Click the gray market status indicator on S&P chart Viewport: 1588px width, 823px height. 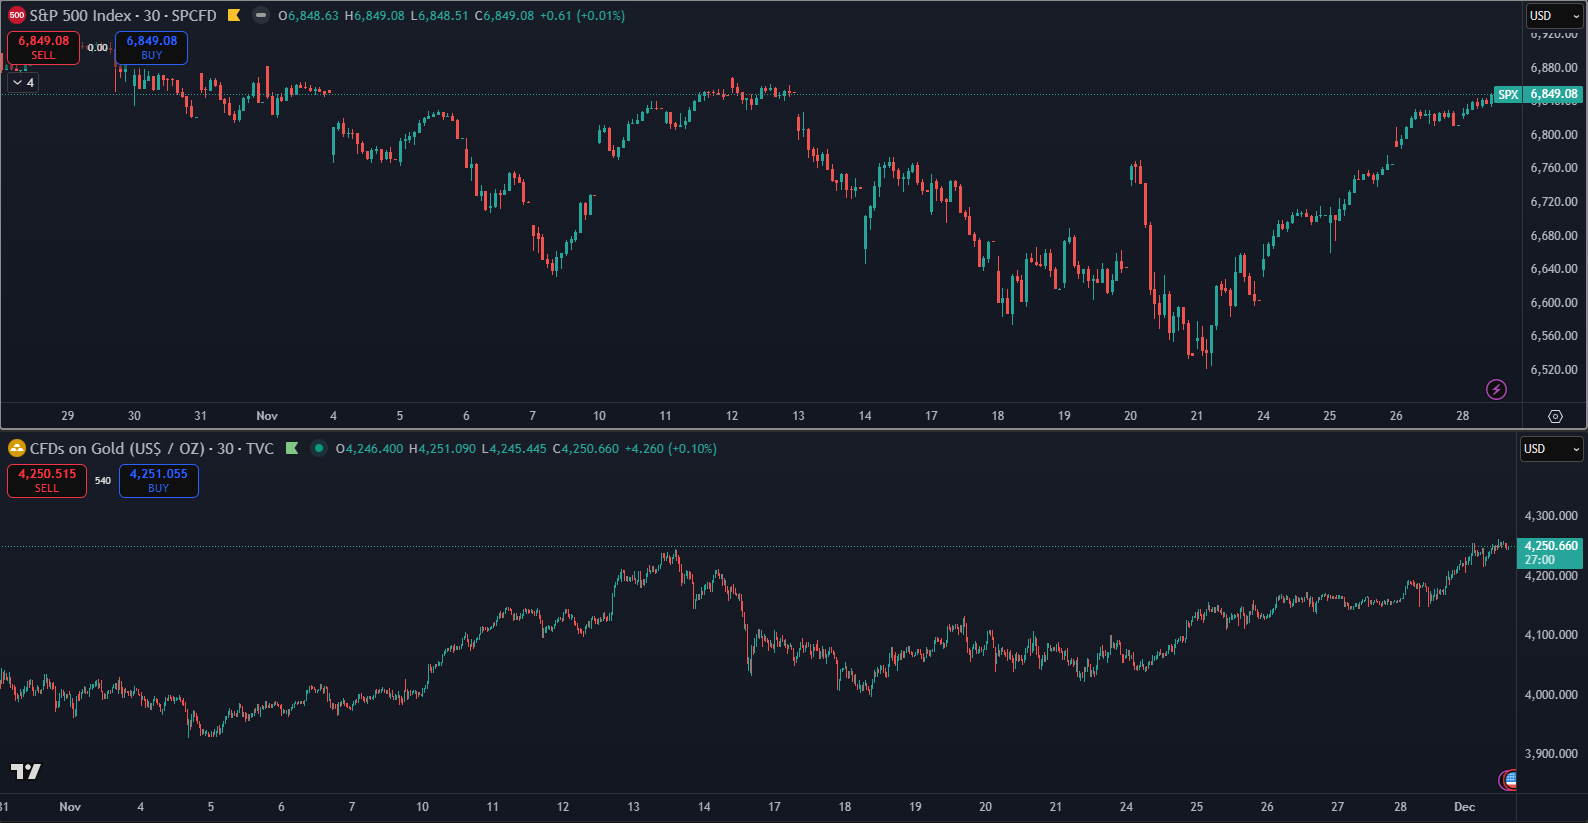click(261, 16)
